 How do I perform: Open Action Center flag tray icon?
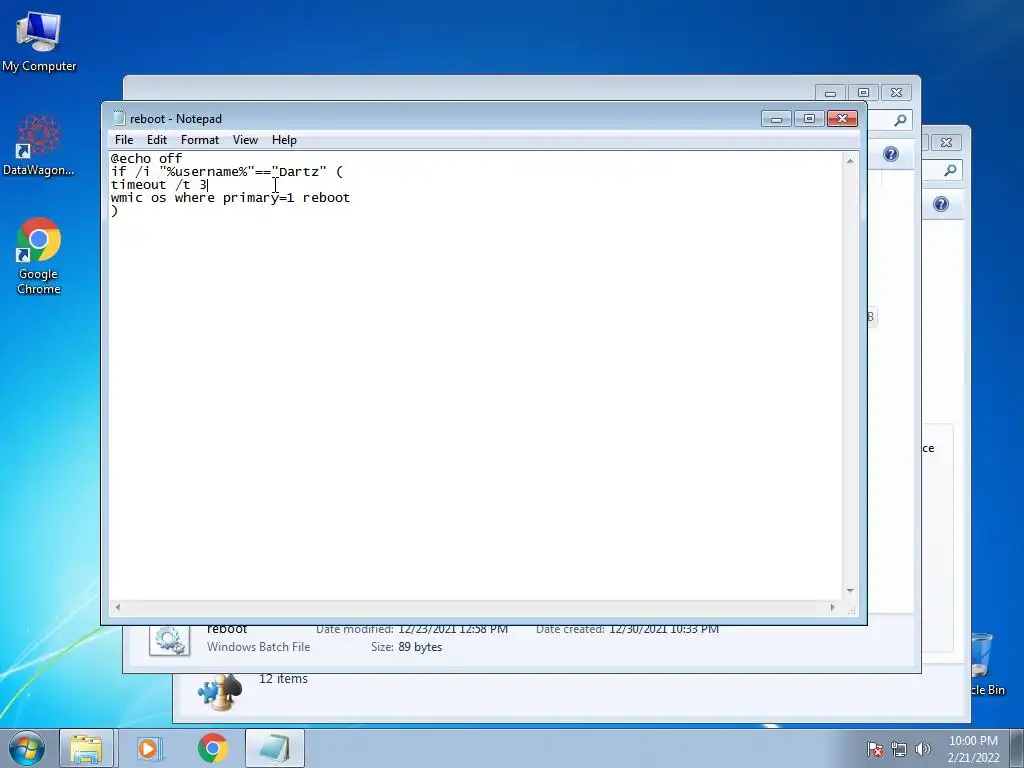pos(875,749)
